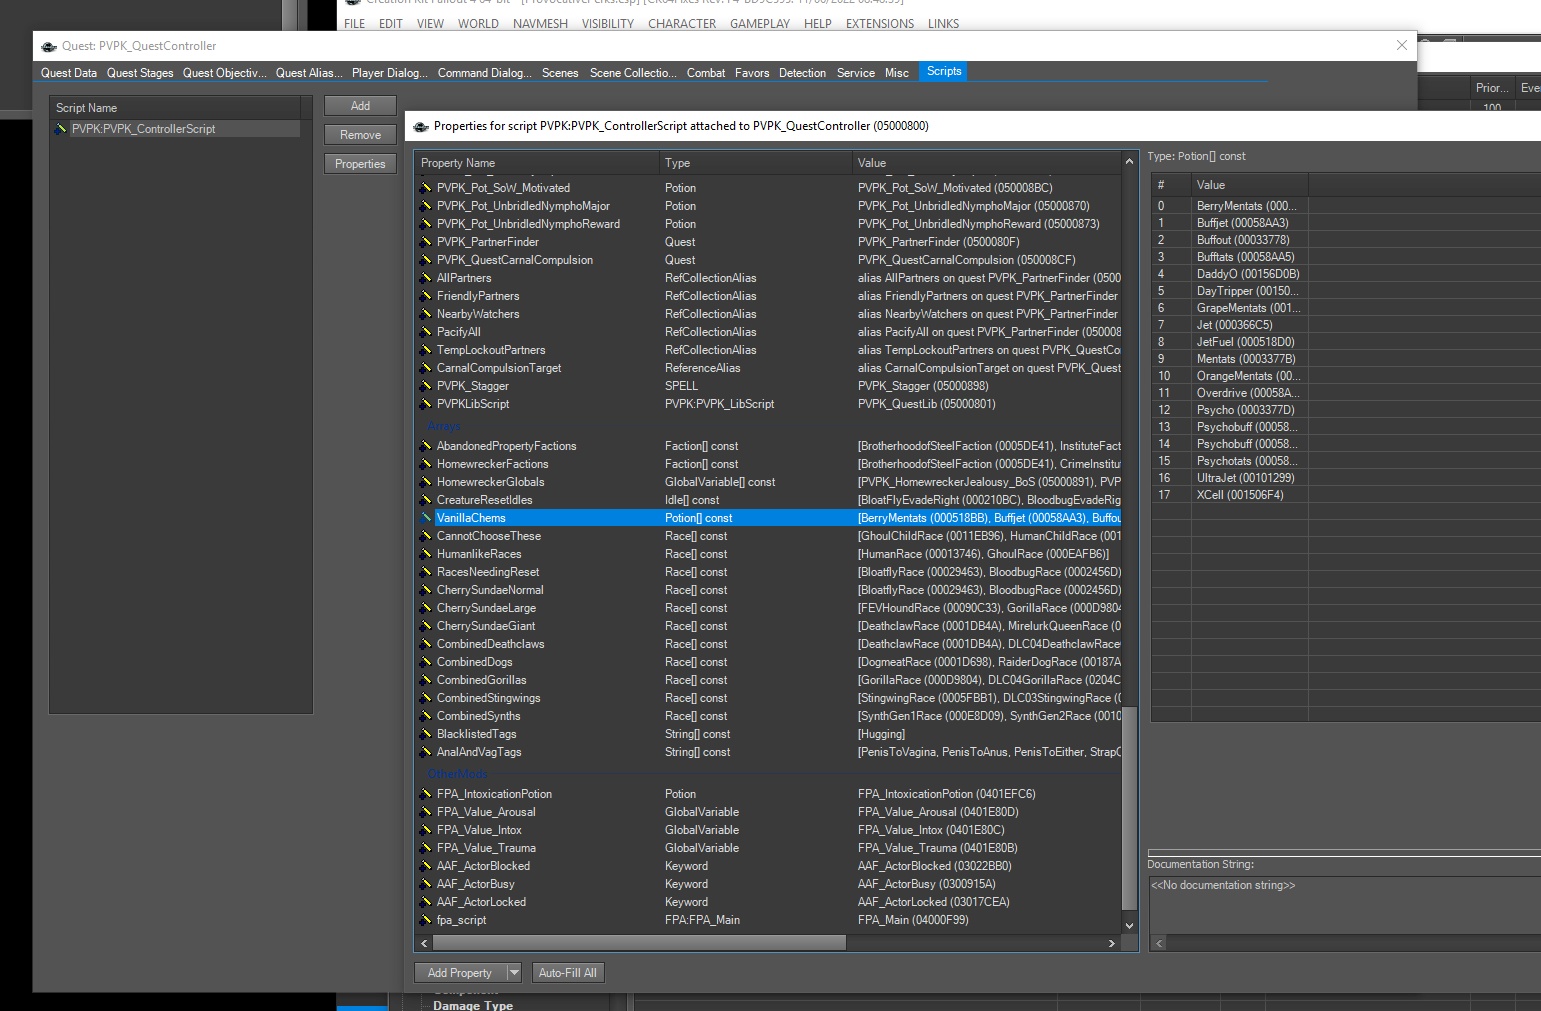This screenshot has width=1541, height=1011.
Task: Click the Properties button
Action: click(x=360, y=164)
